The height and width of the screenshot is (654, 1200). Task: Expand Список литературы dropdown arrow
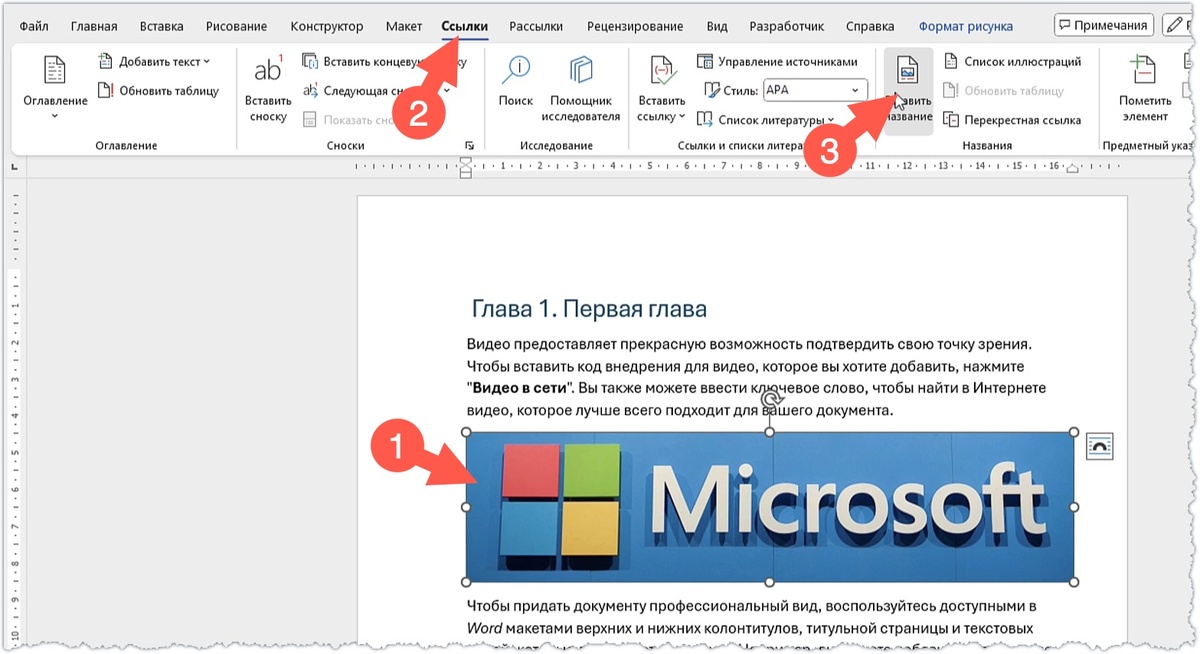click(x=831, y=120)
